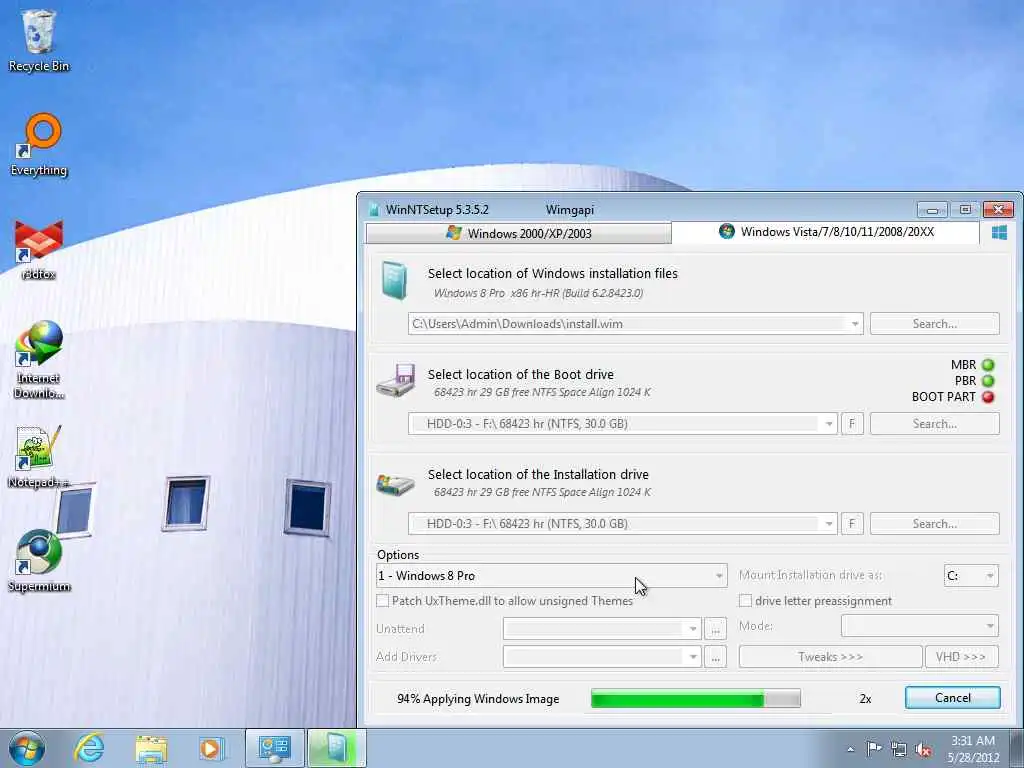Search for the Installation drive location
Viewport: 1024px width, 768px height.
point(935,524)
